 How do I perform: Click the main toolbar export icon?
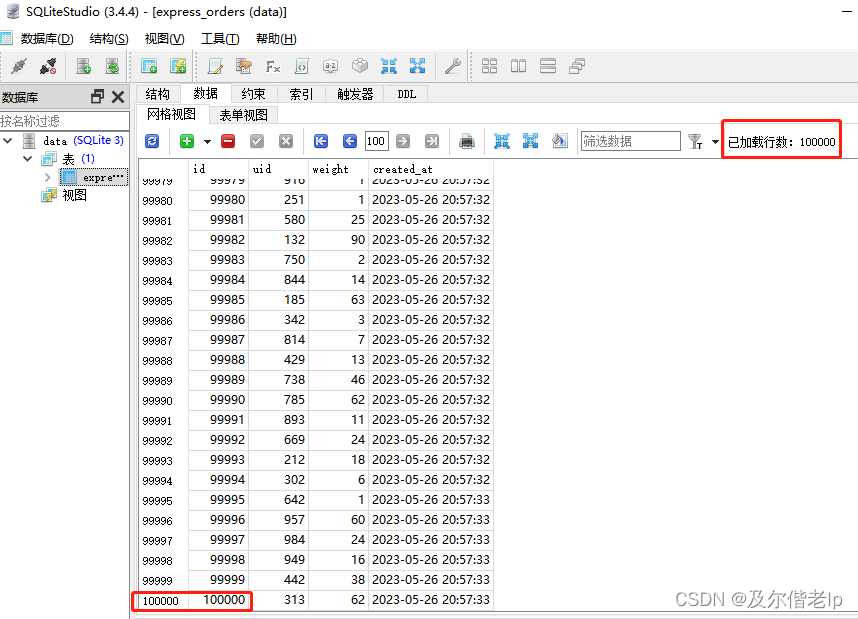coord(418,66)
